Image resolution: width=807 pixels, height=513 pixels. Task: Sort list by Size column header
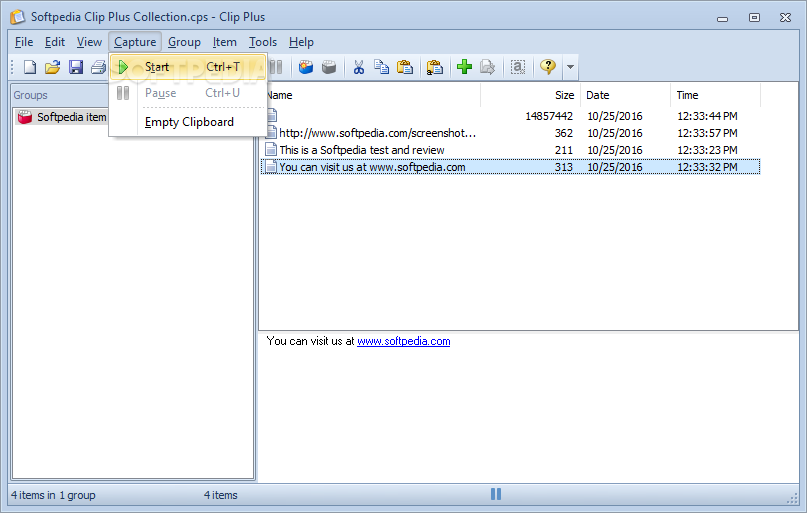tap(530, 95)
